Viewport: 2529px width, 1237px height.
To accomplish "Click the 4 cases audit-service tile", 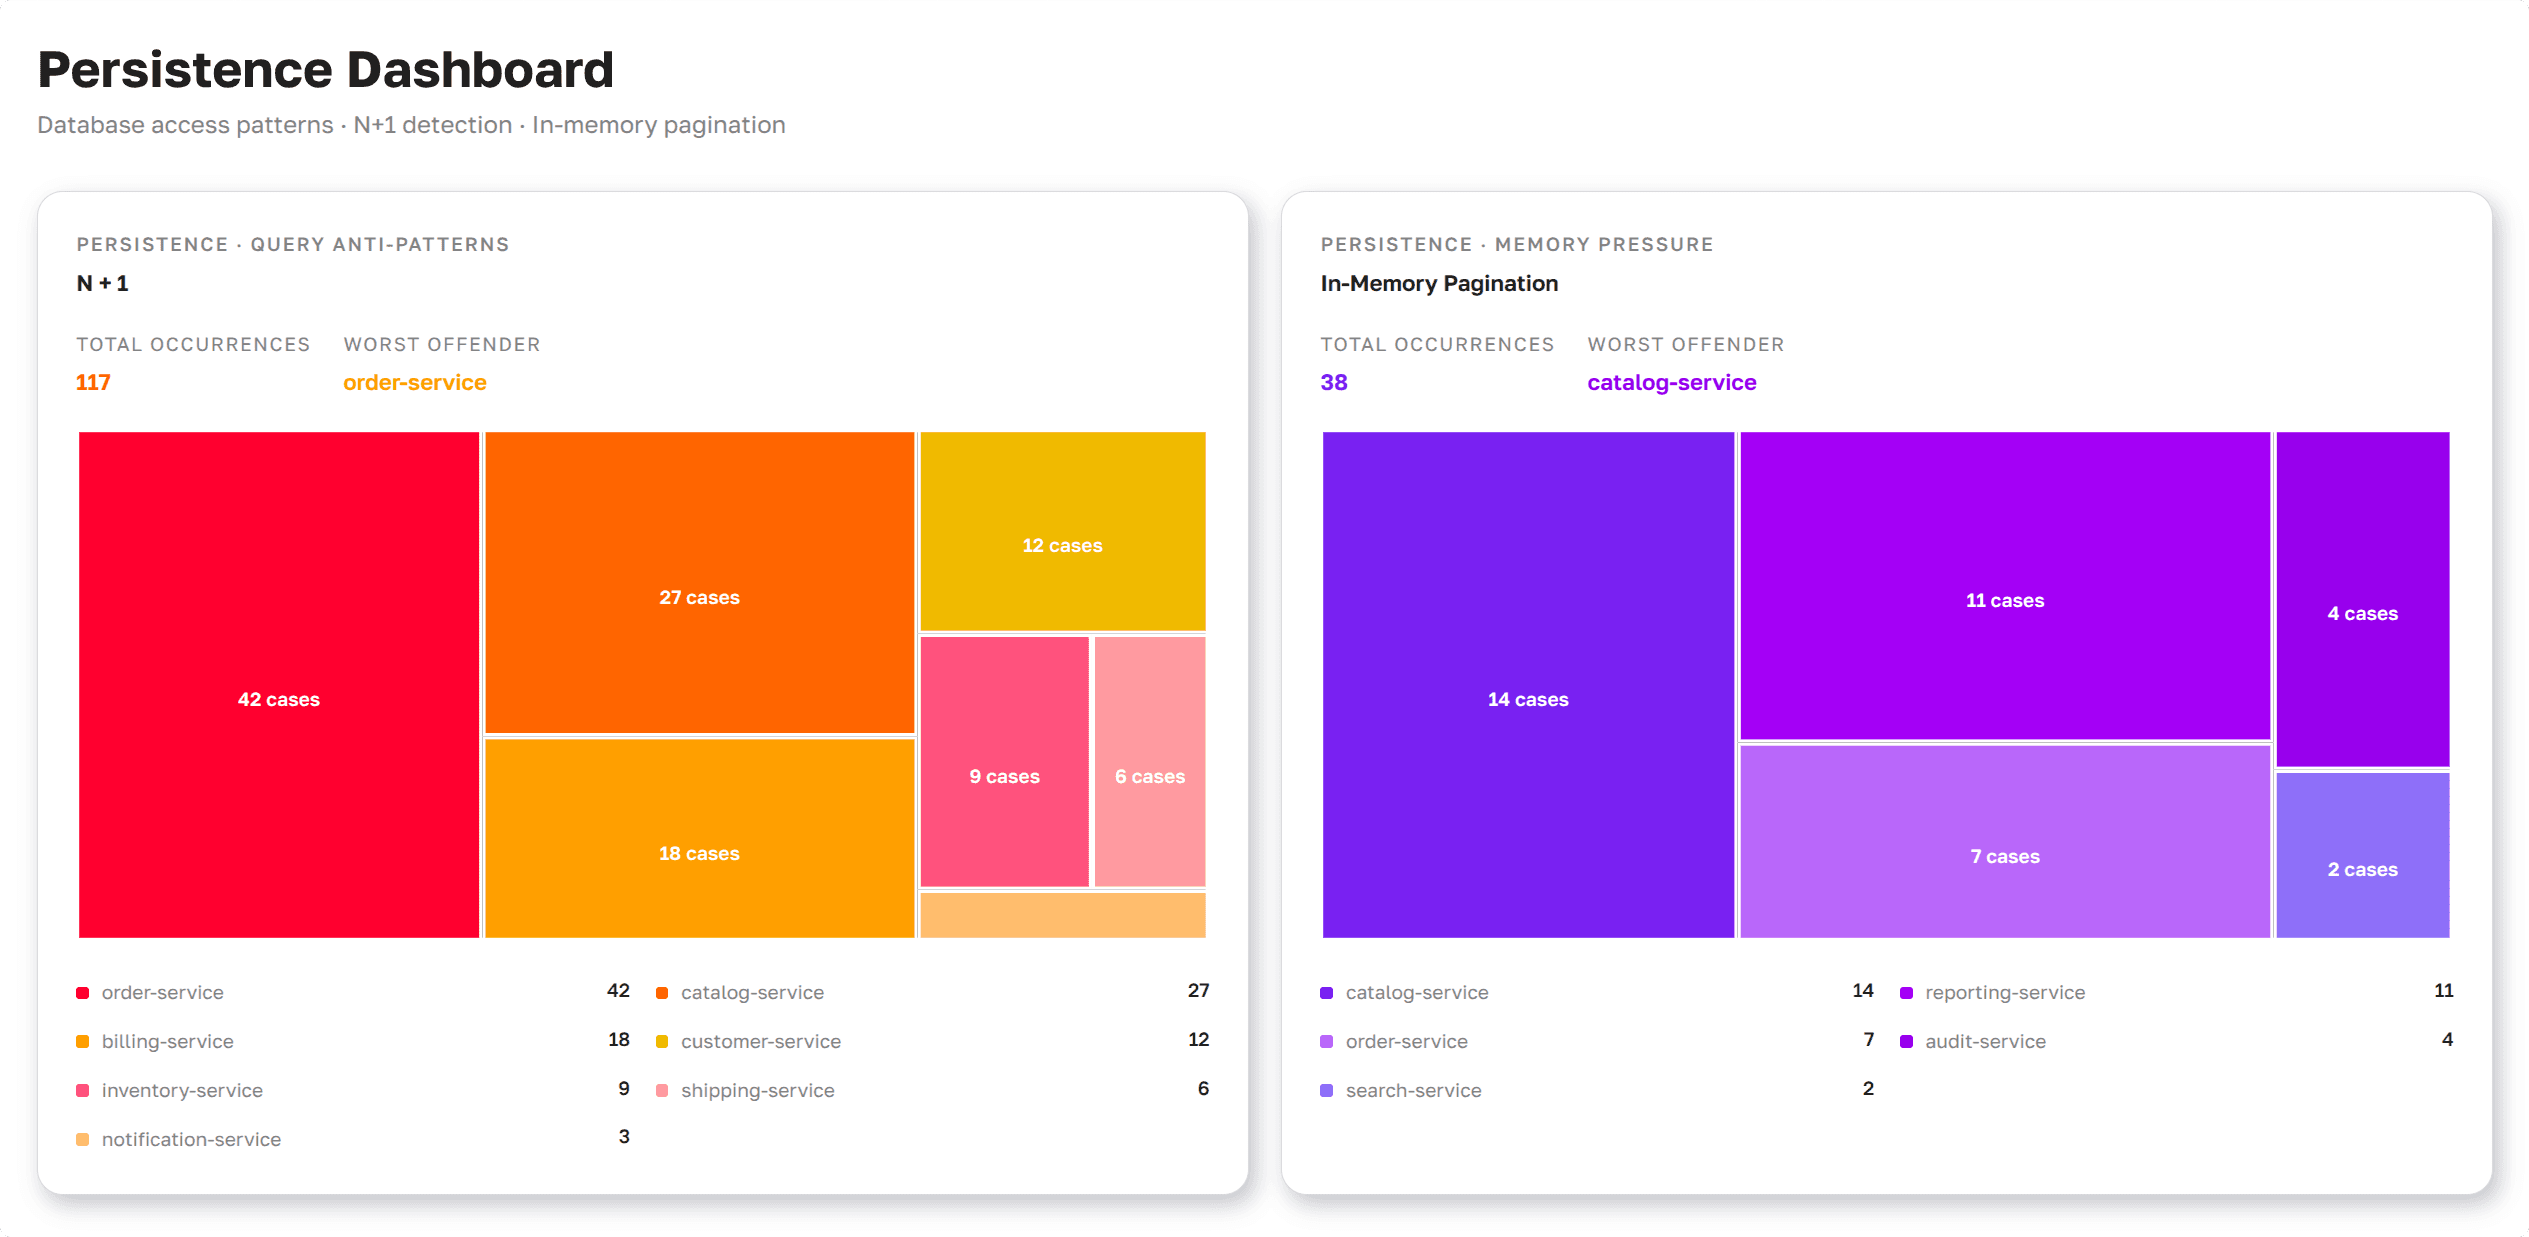I will coord(2362,599).
